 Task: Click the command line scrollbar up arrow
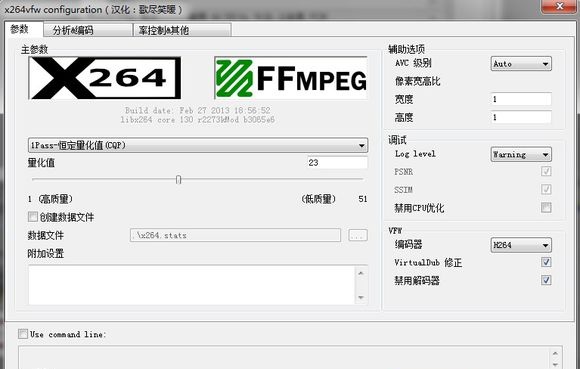(x=555, y=353)
